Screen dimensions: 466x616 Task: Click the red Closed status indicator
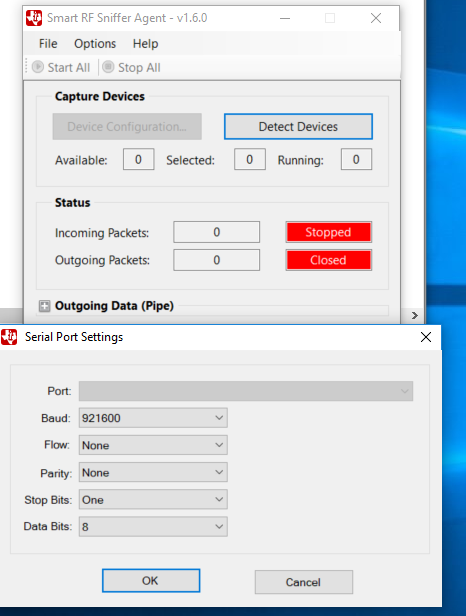pyautogui.click(x=328, y=260)
